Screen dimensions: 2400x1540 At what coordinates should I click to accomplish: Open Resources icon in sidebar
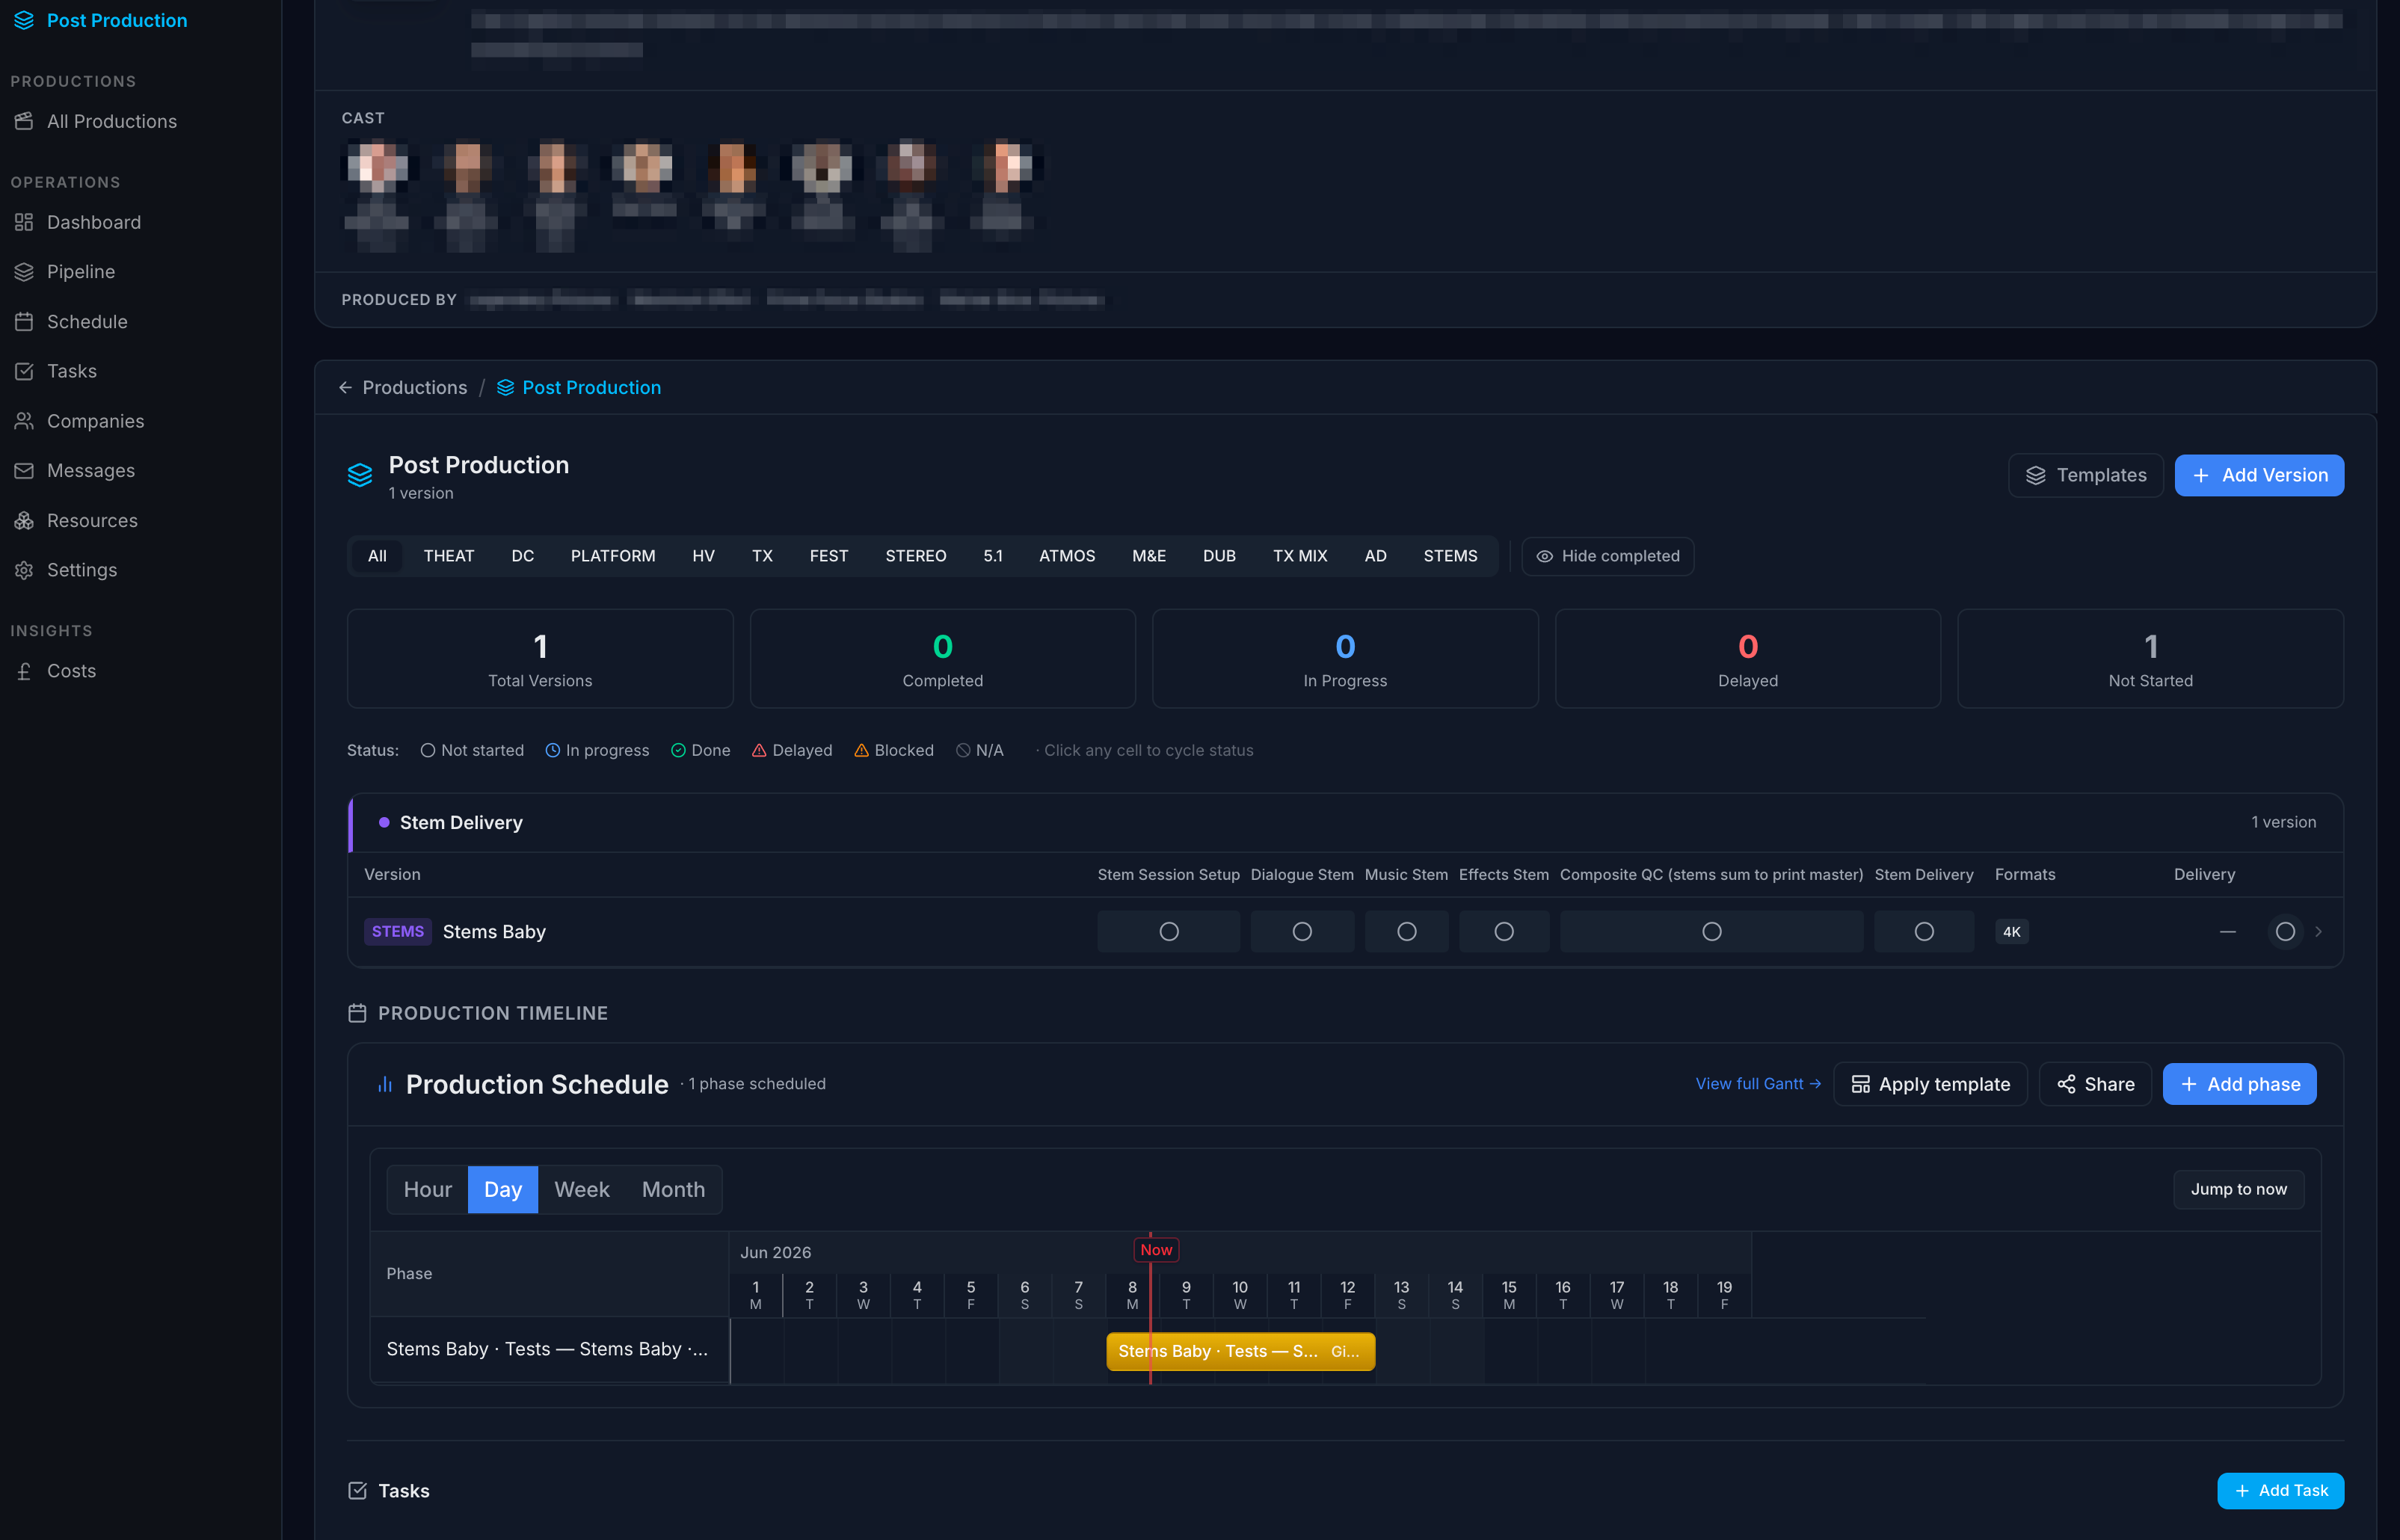coord(24,521)
